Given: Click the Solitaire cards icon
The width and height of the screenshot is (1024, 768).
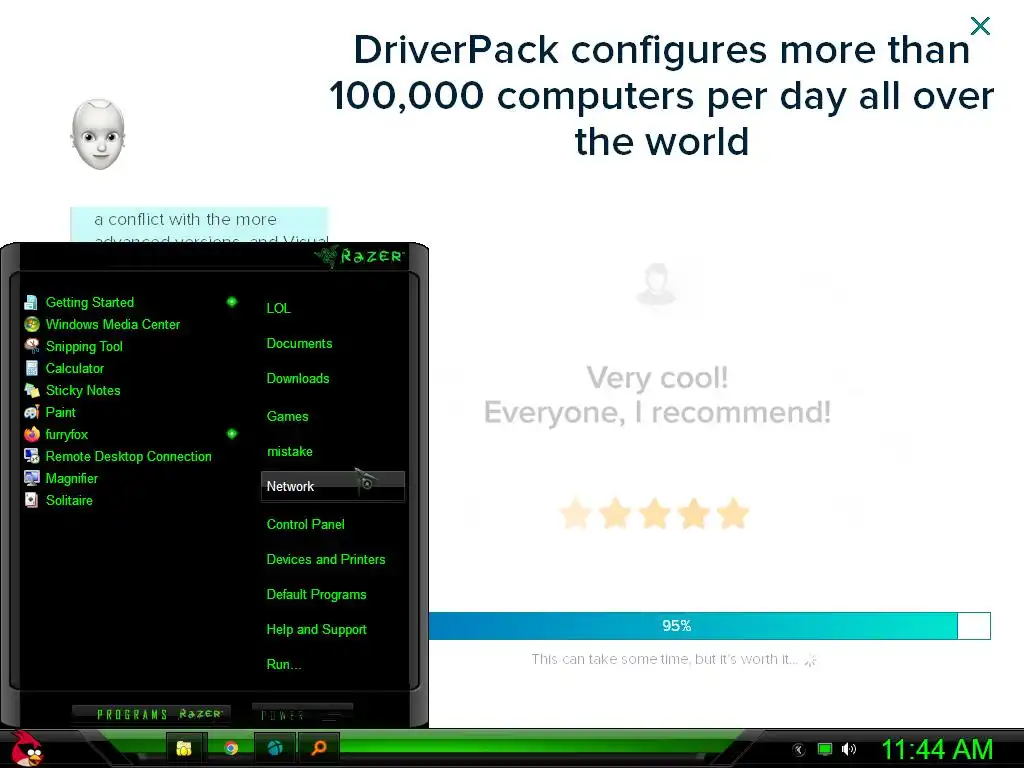Looking at the screenshot, I should [x=31, y=500].
